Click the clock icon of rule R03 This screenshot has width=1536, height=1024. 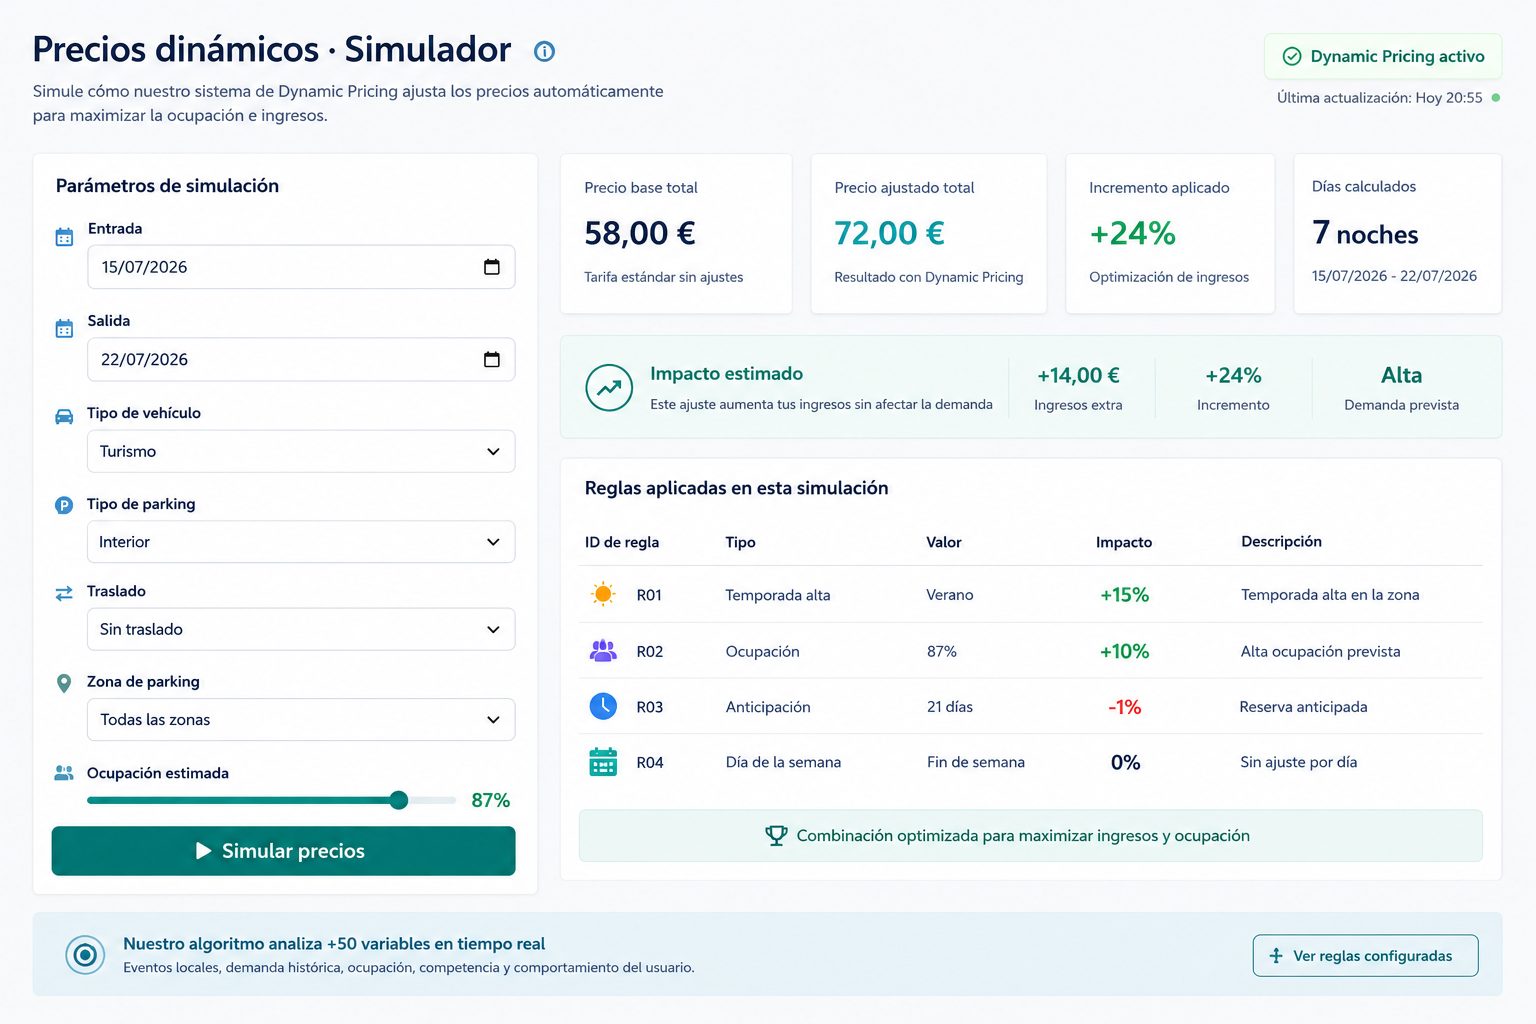(x=603, y=706)
